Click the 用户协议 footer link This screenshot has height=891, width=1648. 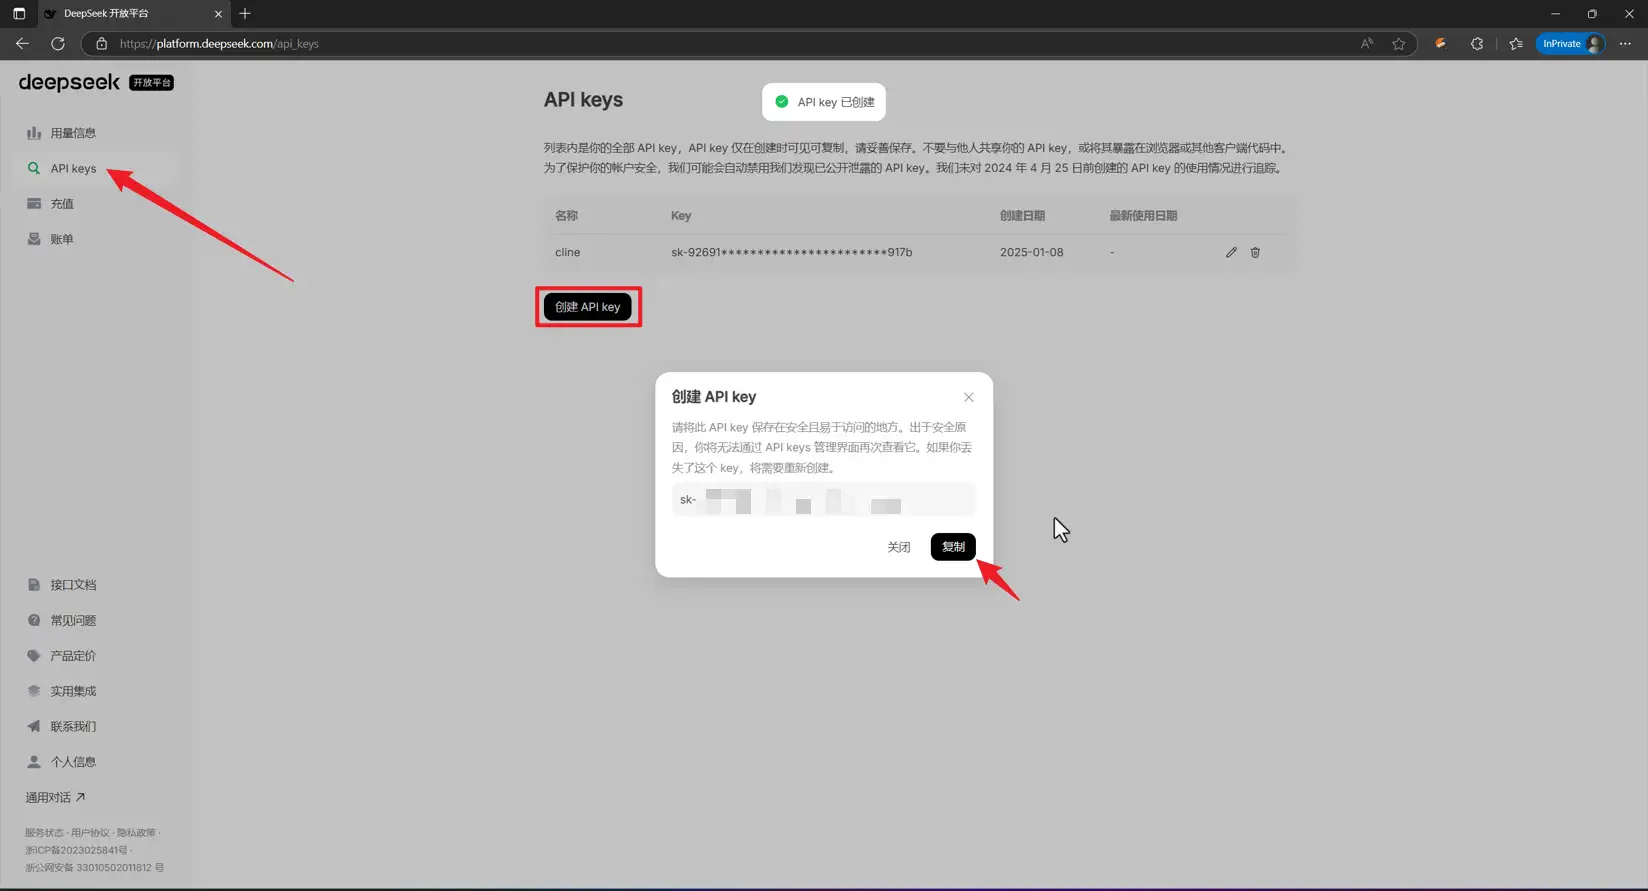pyautogui.click(x=90, y=833)
